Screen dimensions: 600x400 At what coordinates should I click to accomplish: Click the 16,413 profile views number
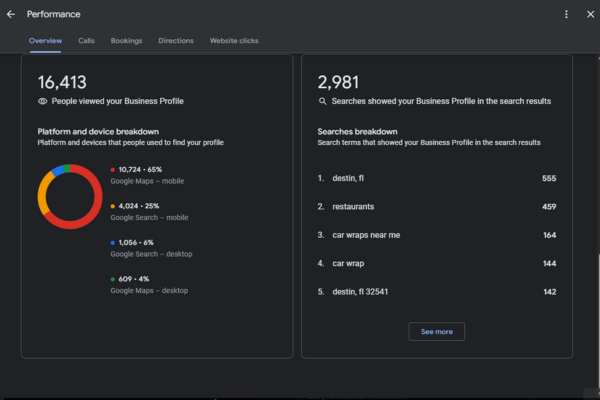point(62,82)
